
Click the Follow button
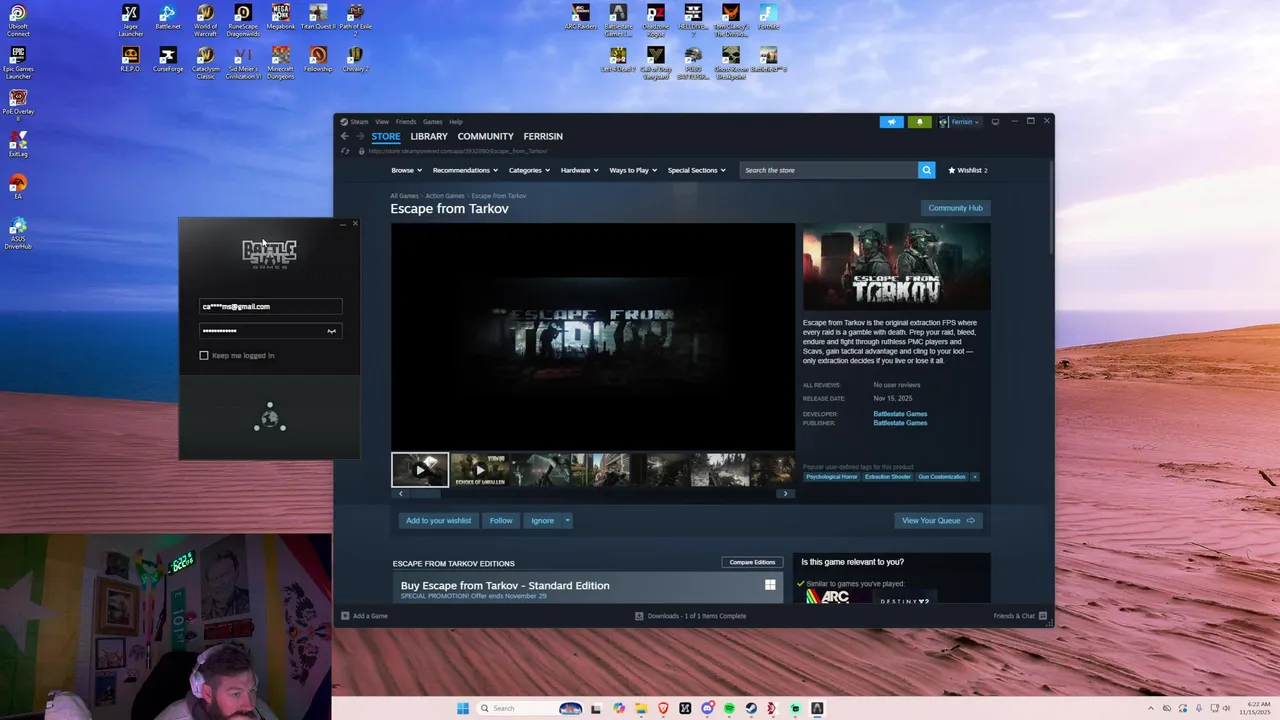[501, 520]
